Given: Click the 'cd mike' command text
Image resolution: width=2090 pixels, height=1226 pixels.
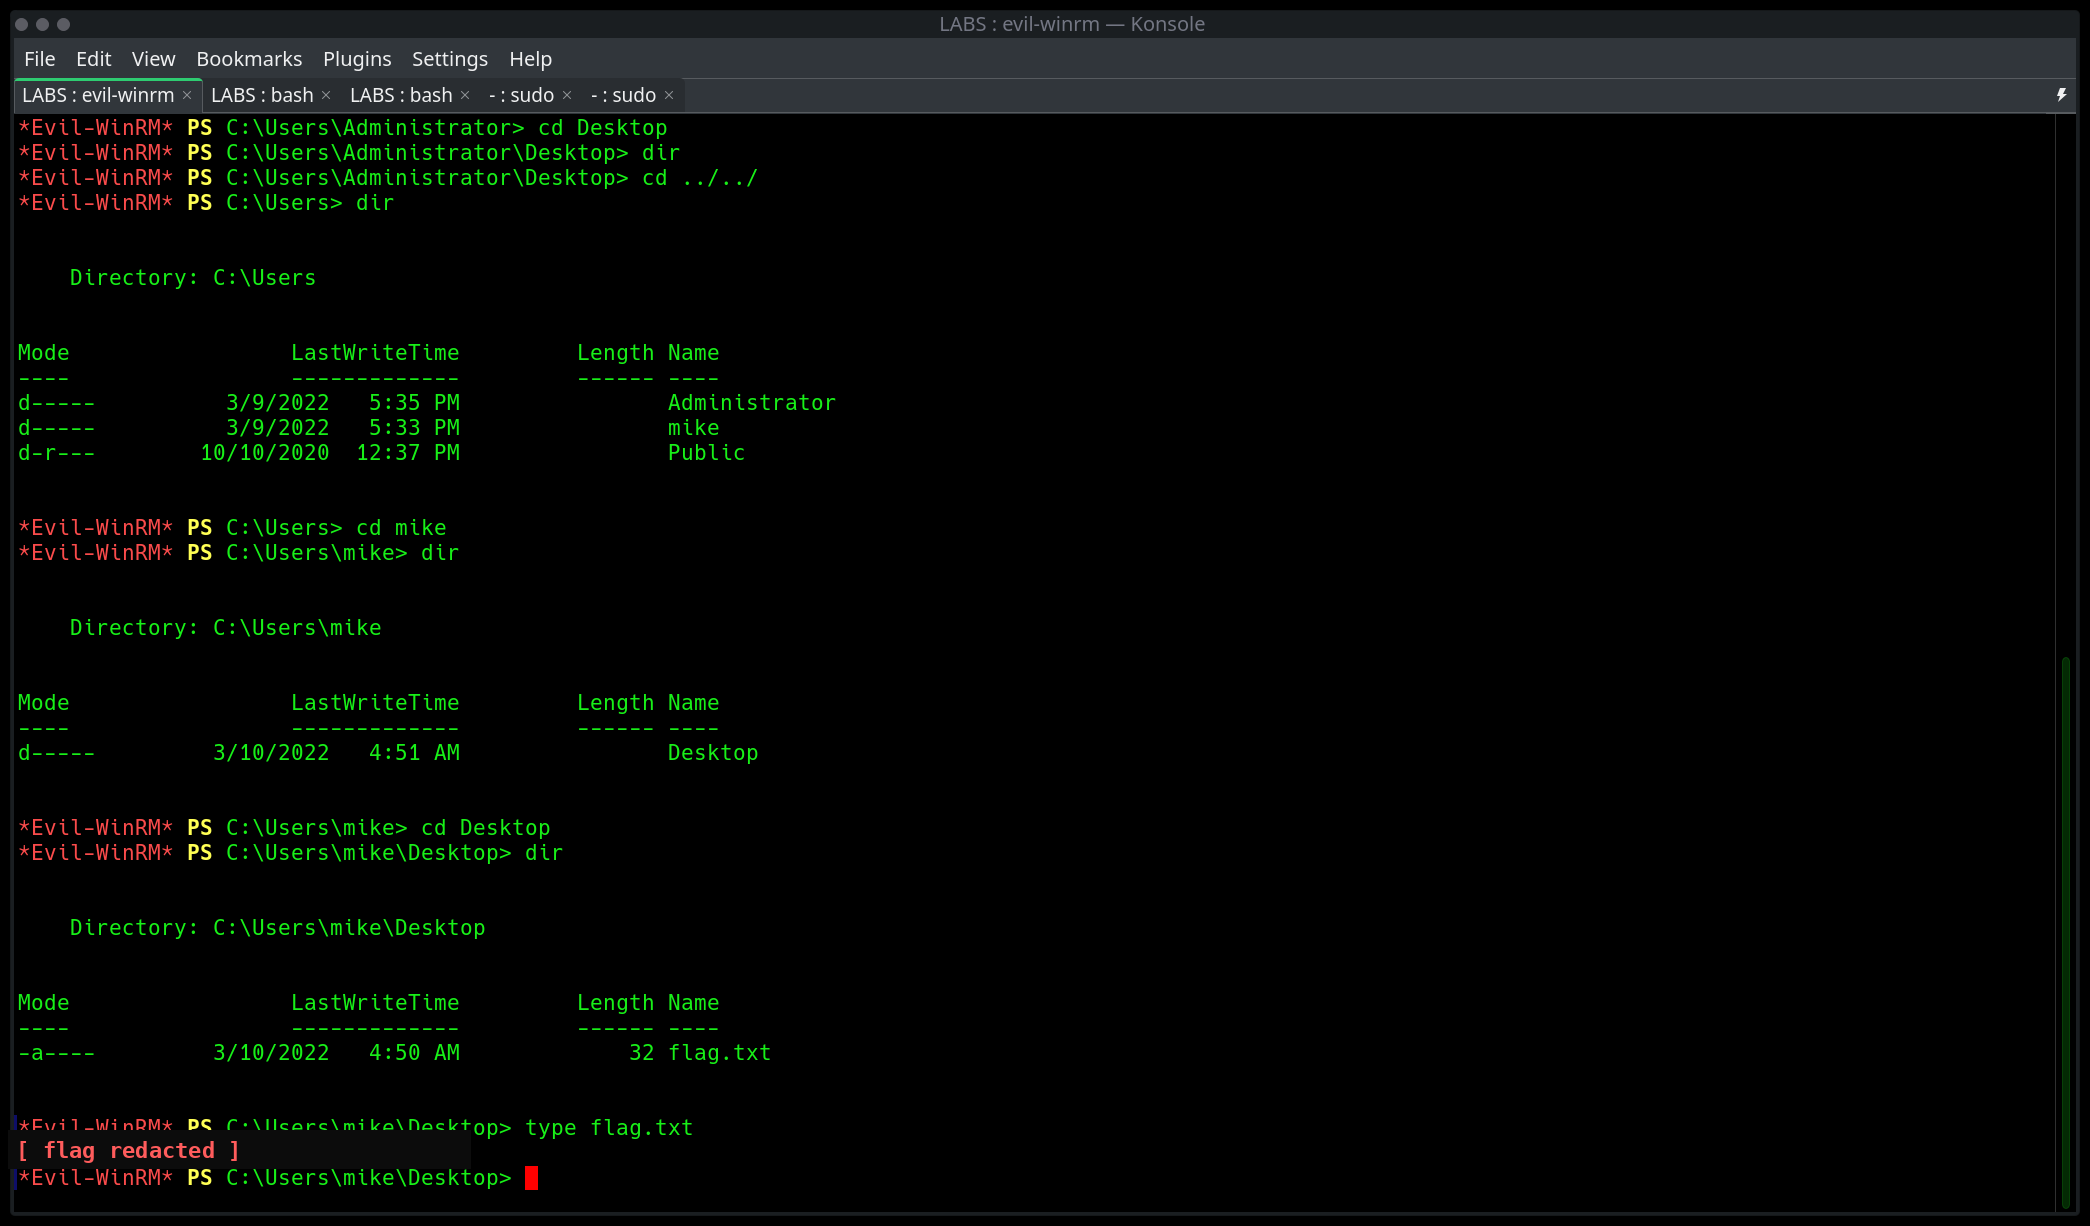Looking at the screenshot, I should 401,528.
